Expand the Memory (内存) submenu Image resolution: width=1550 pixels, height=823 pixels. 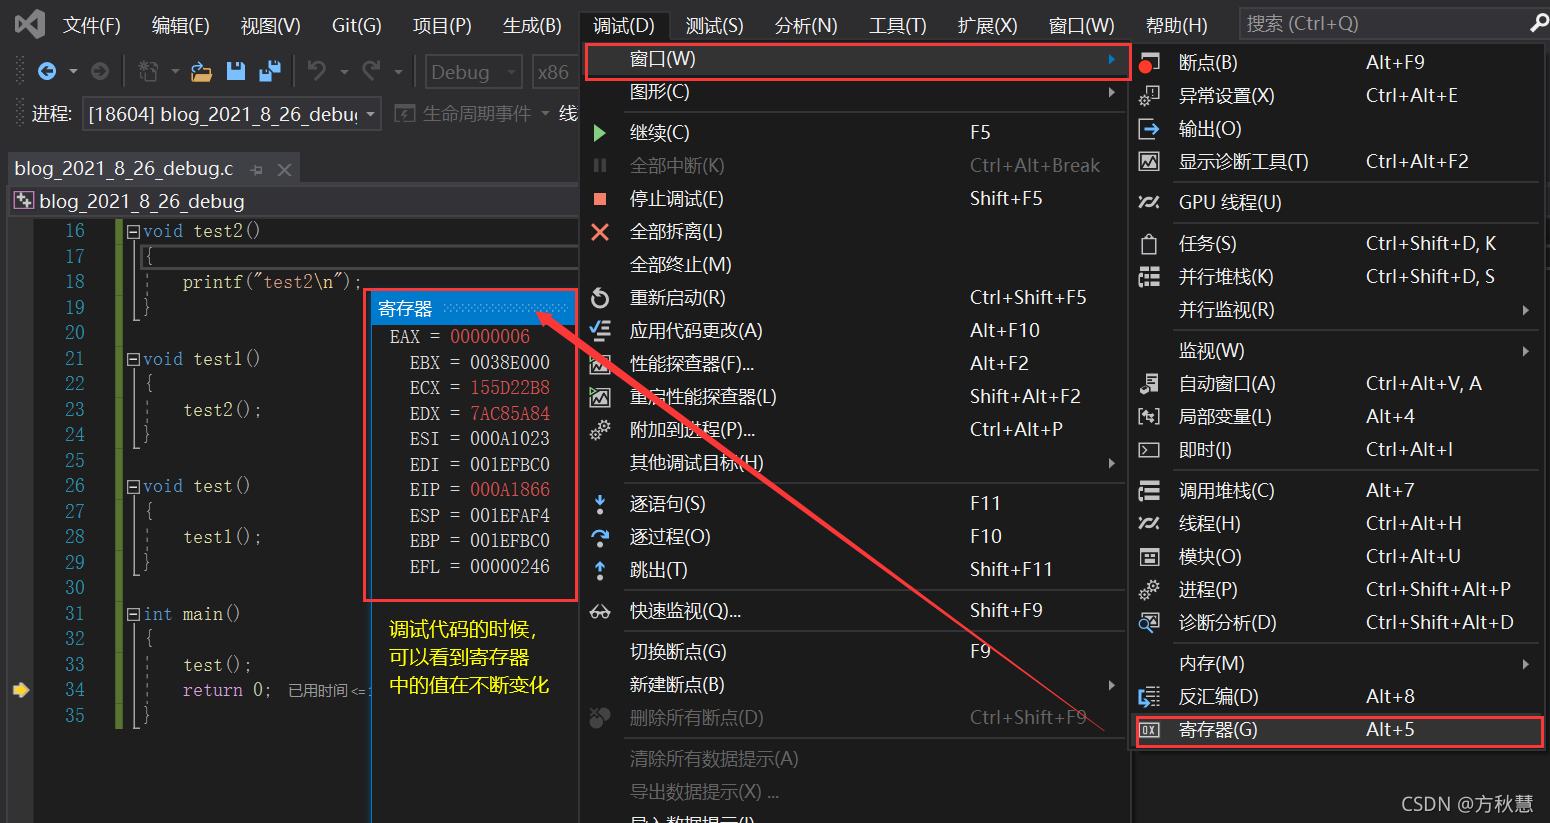tap(1525, 664)
